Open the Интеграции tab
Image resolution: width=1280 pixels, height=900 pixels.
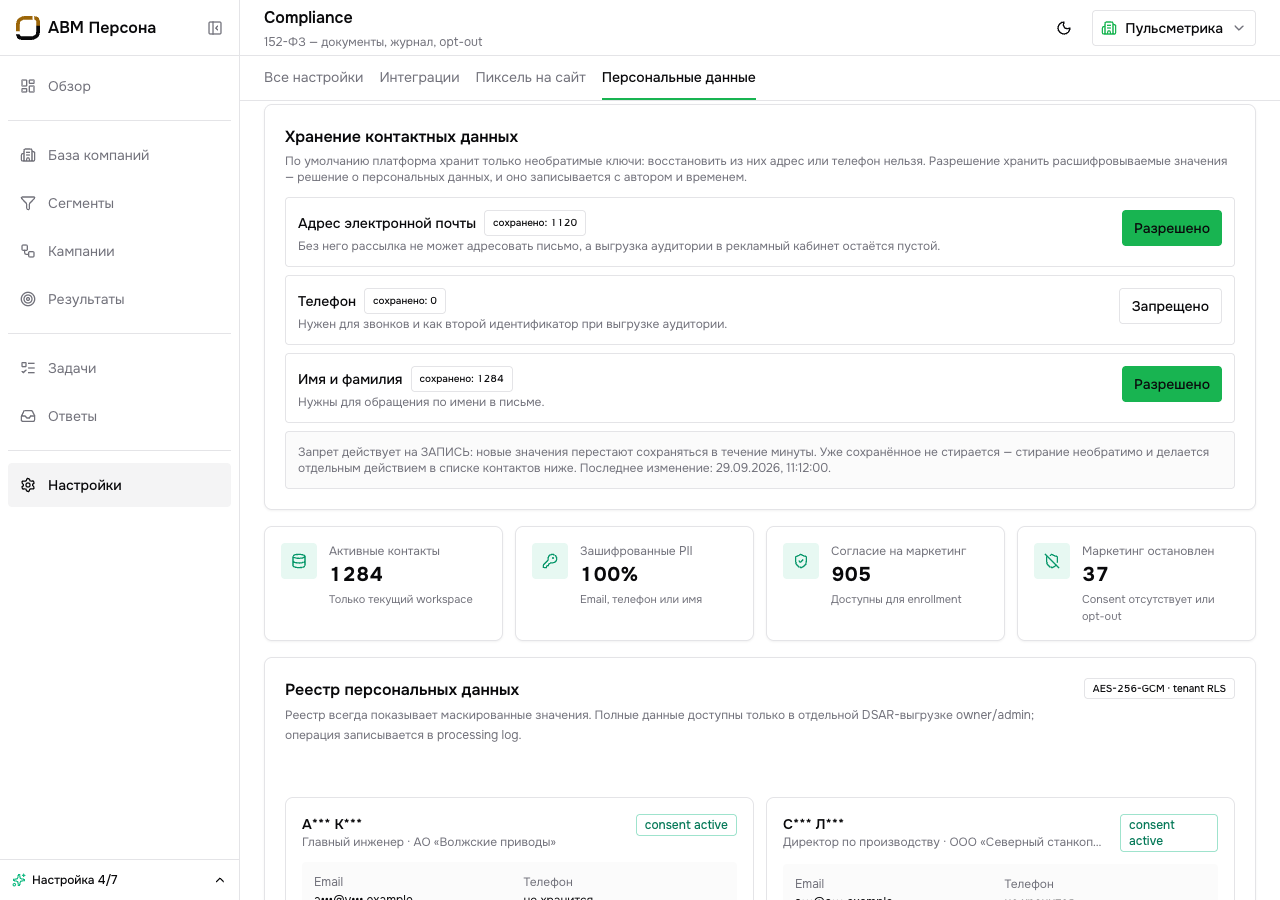[419, 77]
